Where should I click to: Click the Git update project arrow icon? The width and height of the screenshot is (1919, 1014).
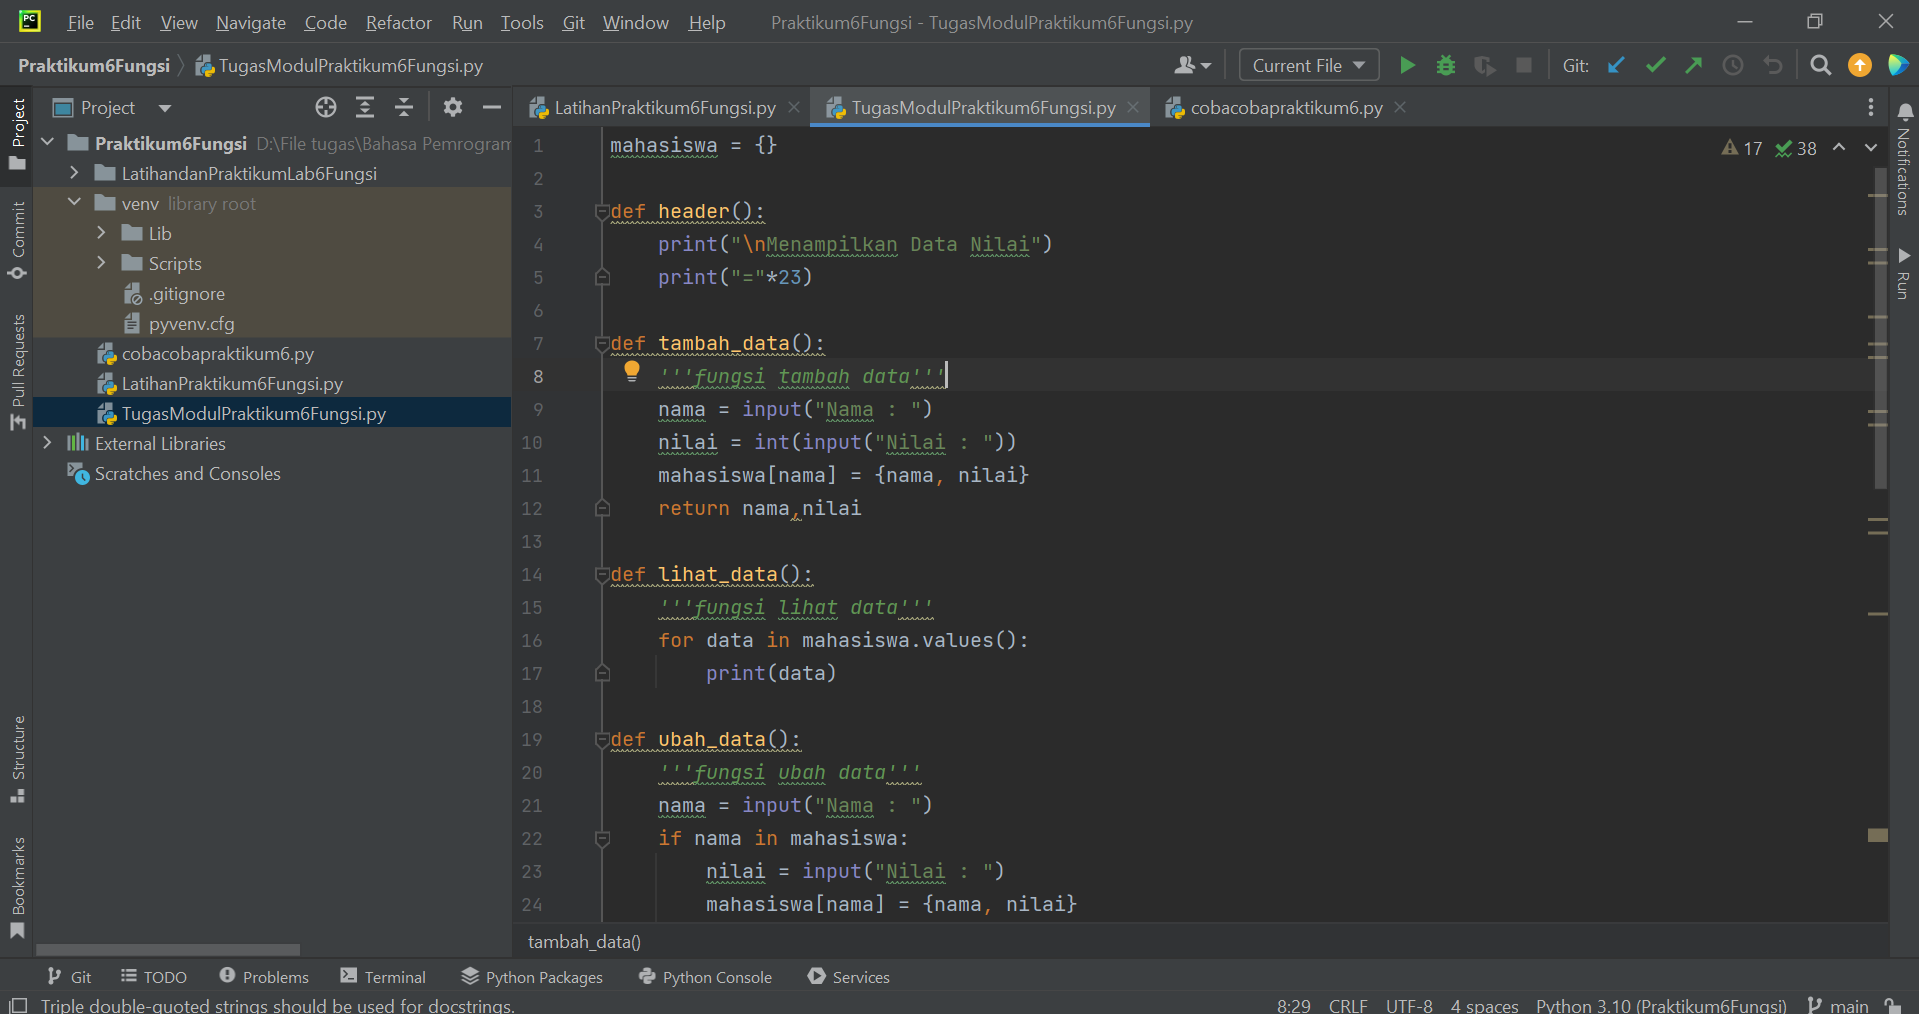(1616, 66)
